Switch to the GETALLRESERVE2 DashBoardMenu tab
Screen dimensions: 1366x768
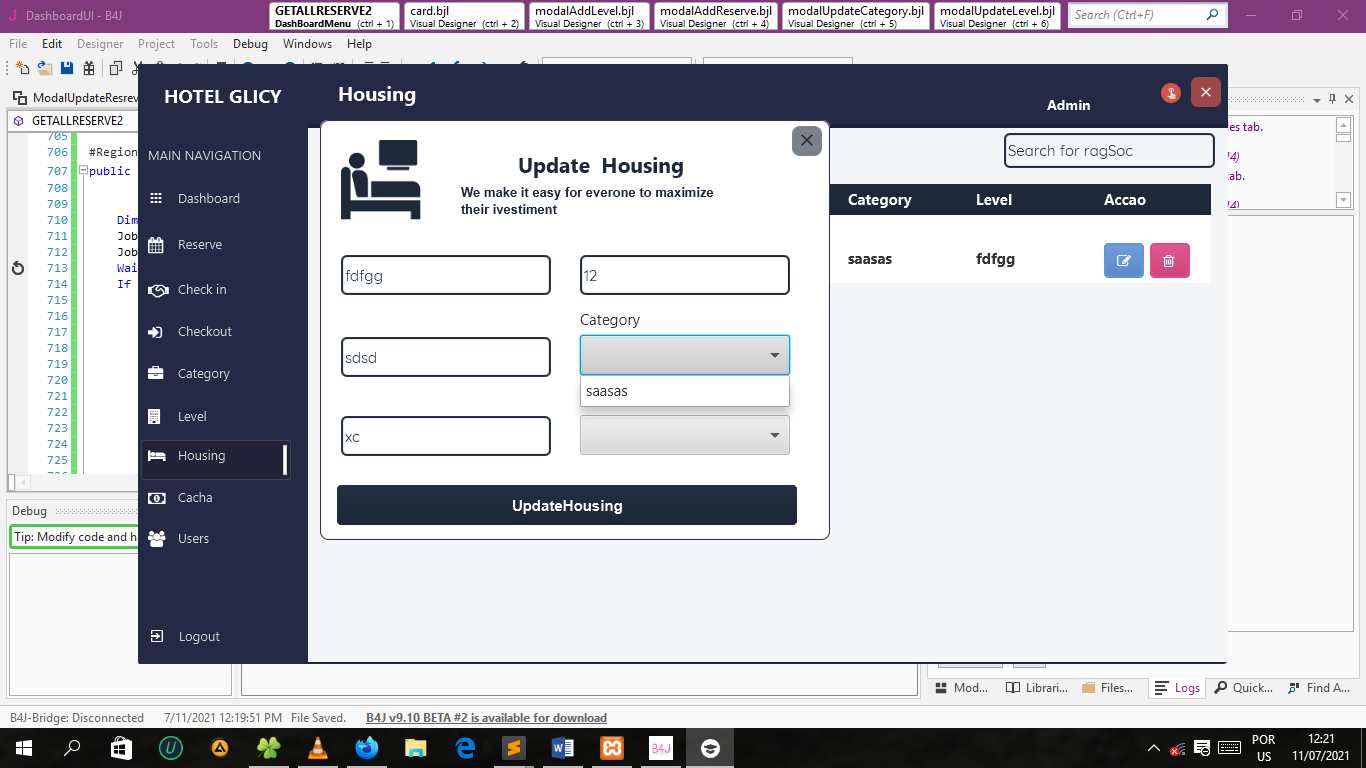coord(335,16)
